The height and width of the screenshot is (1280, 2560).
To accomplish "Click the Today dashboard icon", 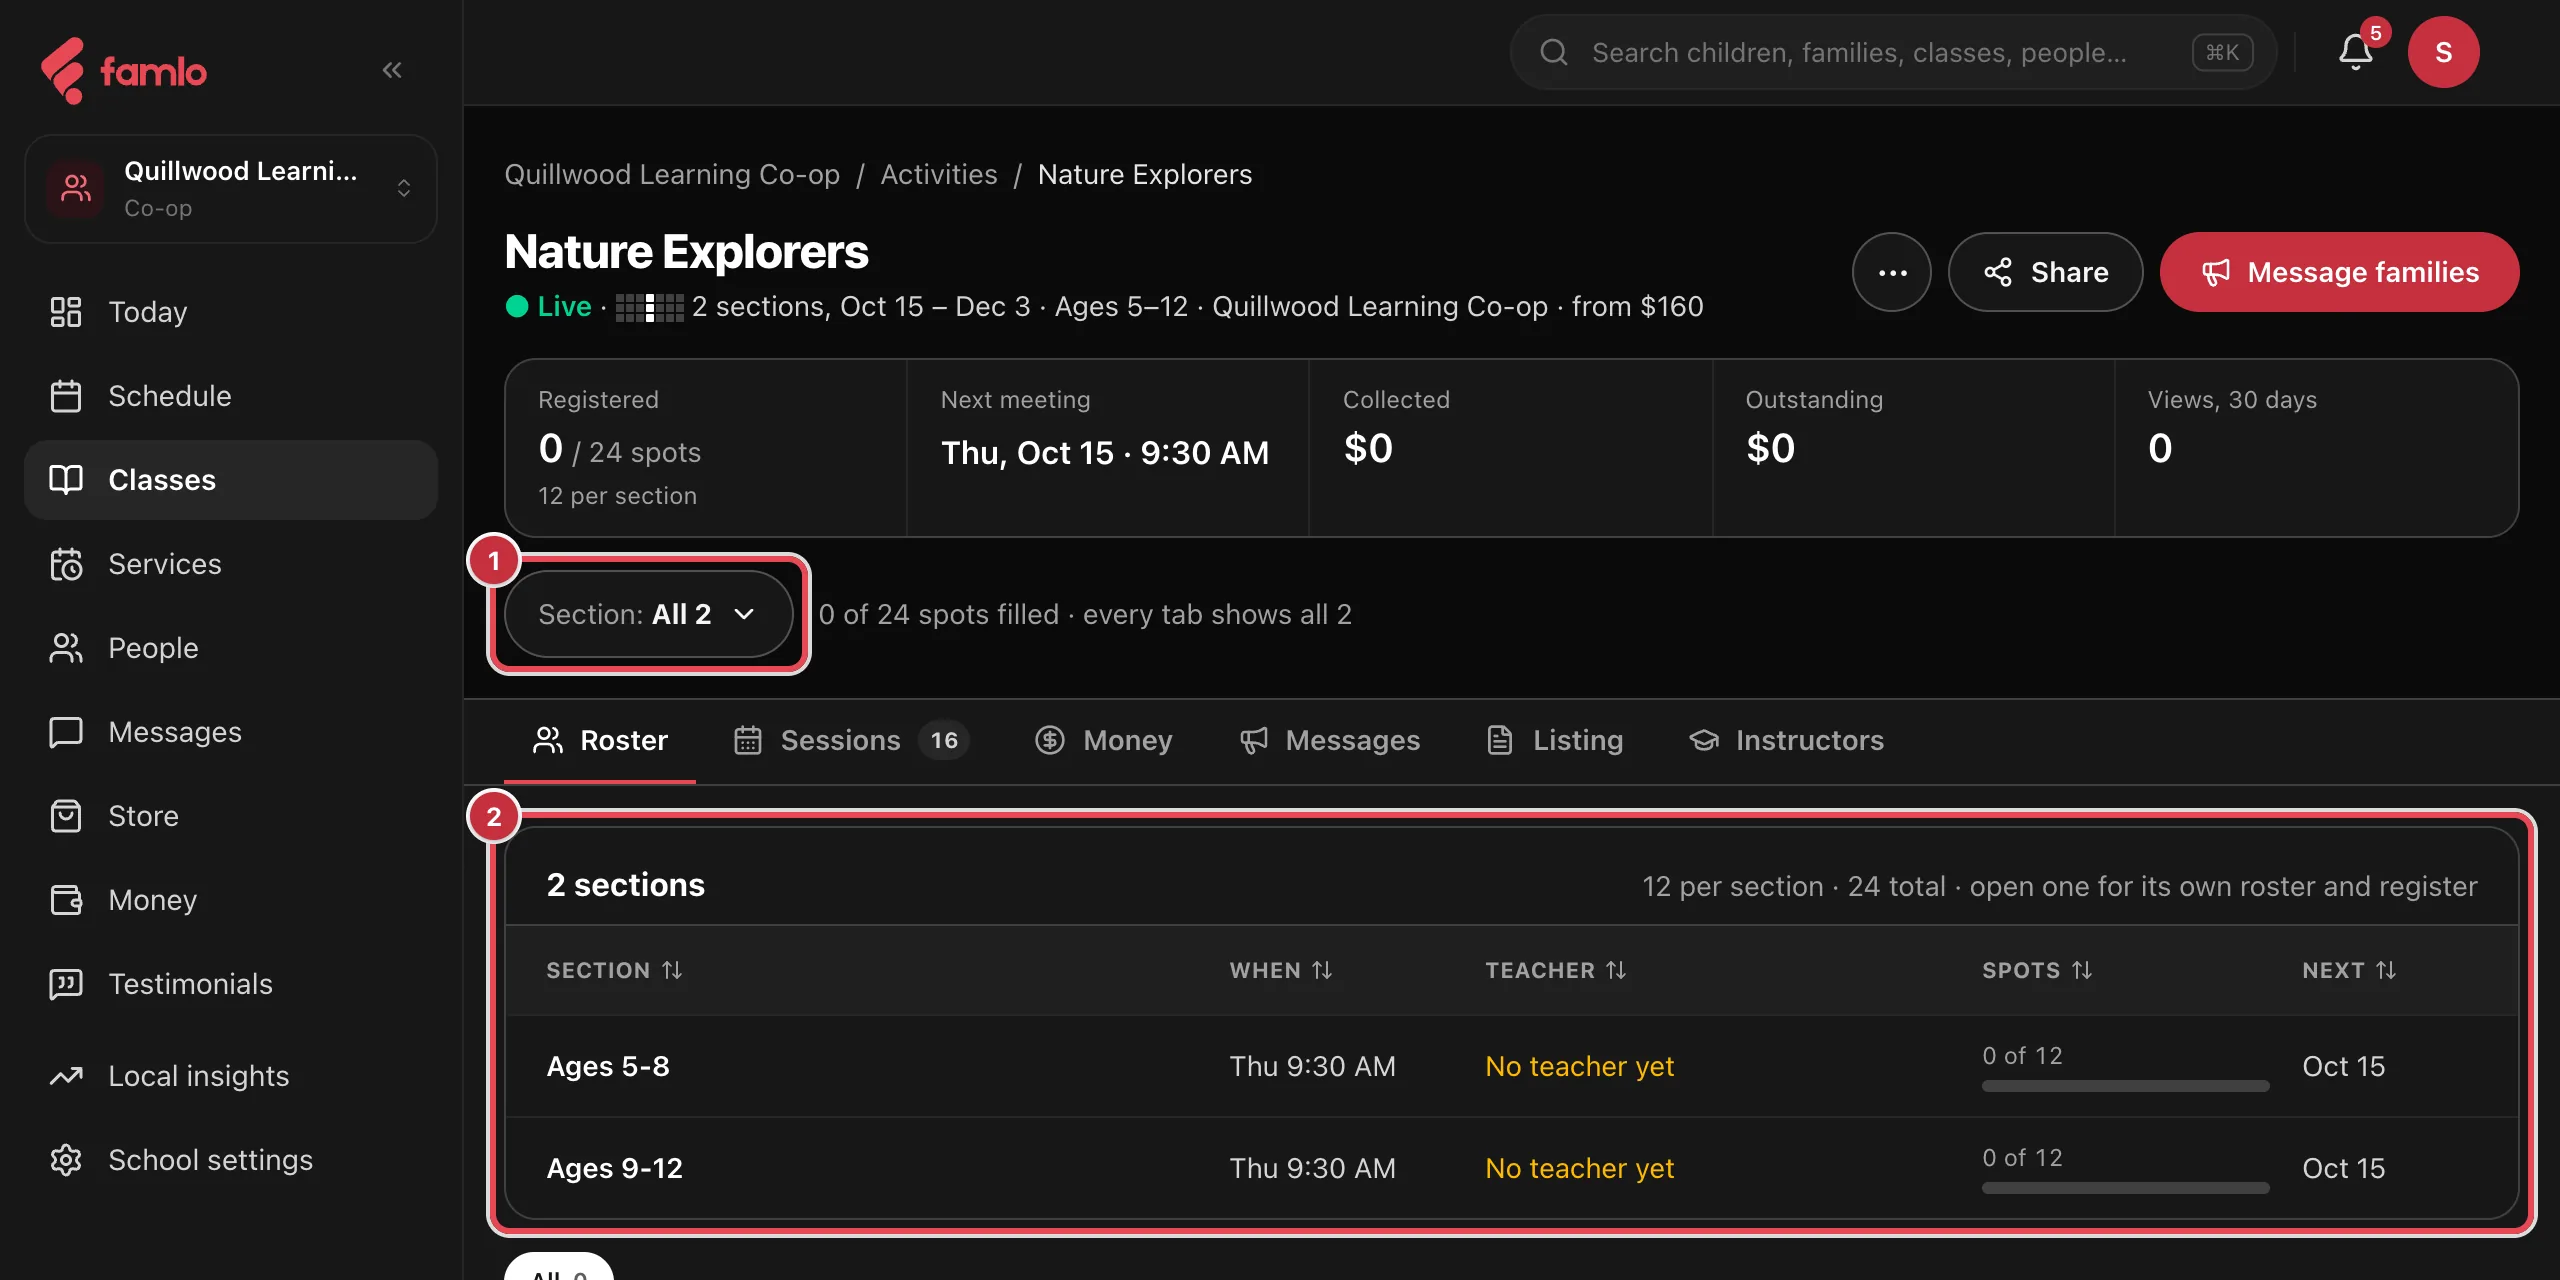I will pos(66,312).
